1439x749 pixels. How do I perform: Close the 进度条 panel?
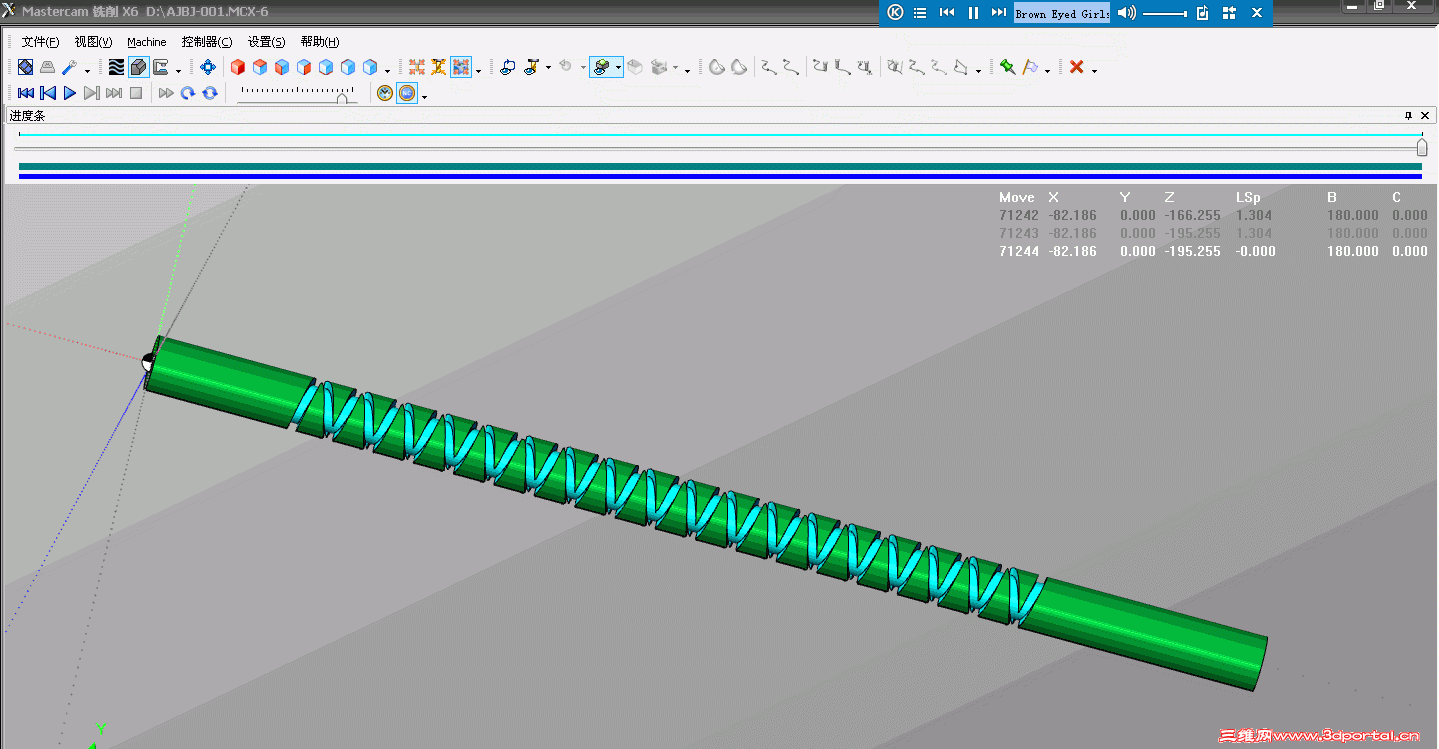[1425, 116]
